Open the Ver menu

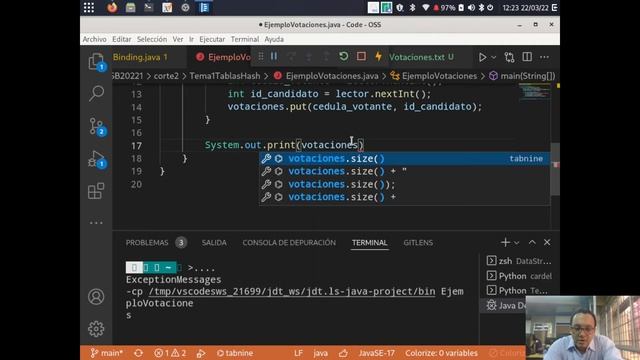pos(178,39)
